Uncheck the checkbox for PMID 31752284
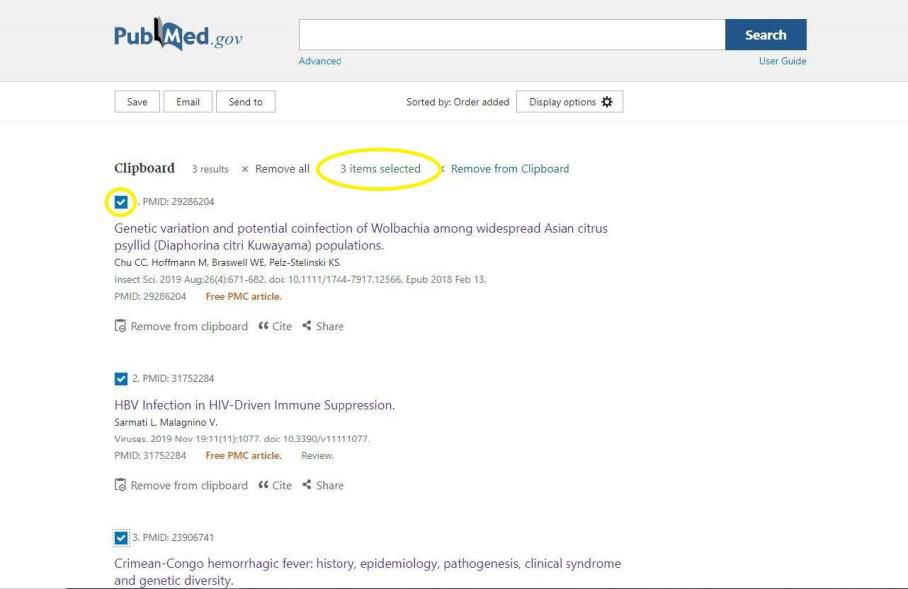 pos(121,379)
